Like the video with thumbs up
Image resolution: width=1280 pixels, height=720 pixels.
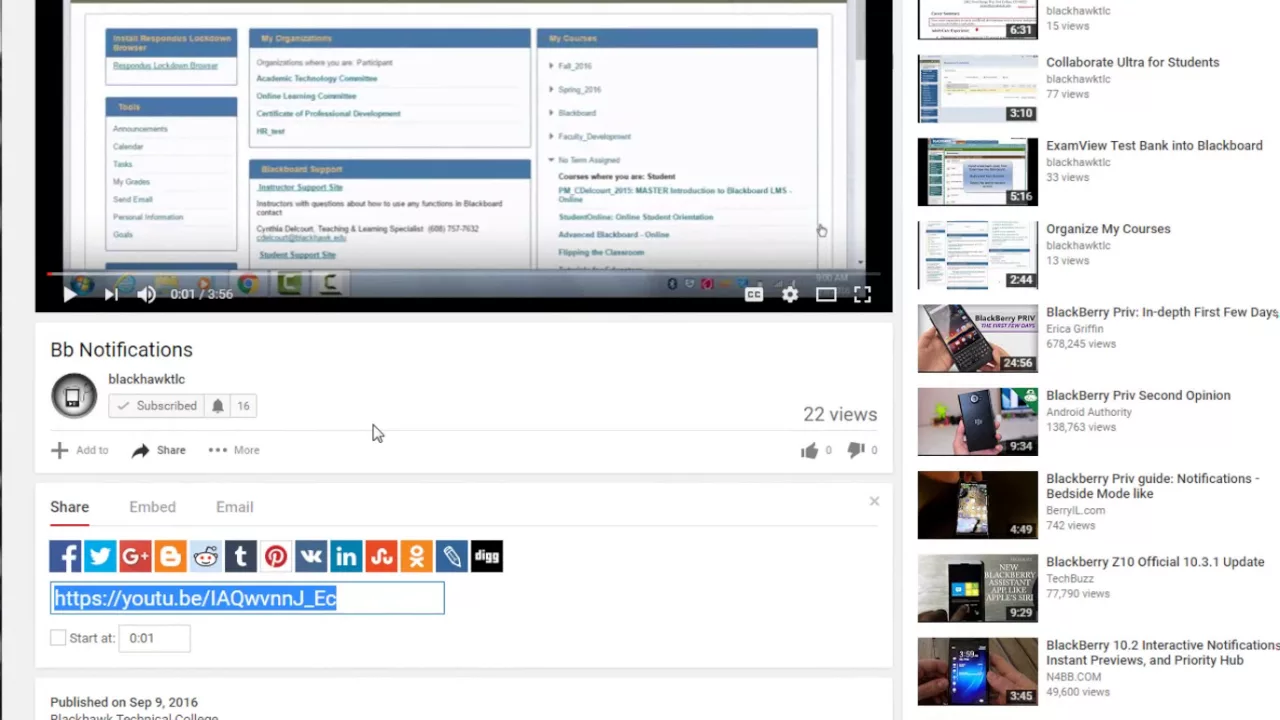tap(809, 450)
